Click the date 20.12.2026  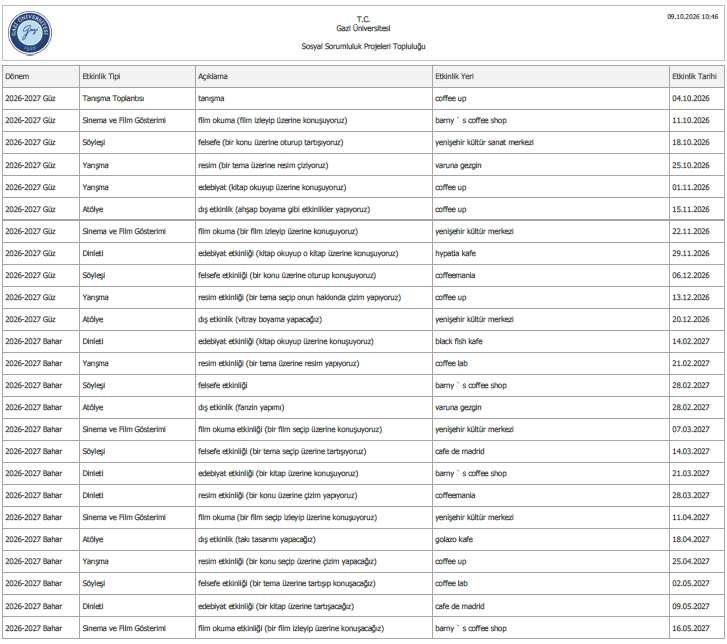point(690,319)
